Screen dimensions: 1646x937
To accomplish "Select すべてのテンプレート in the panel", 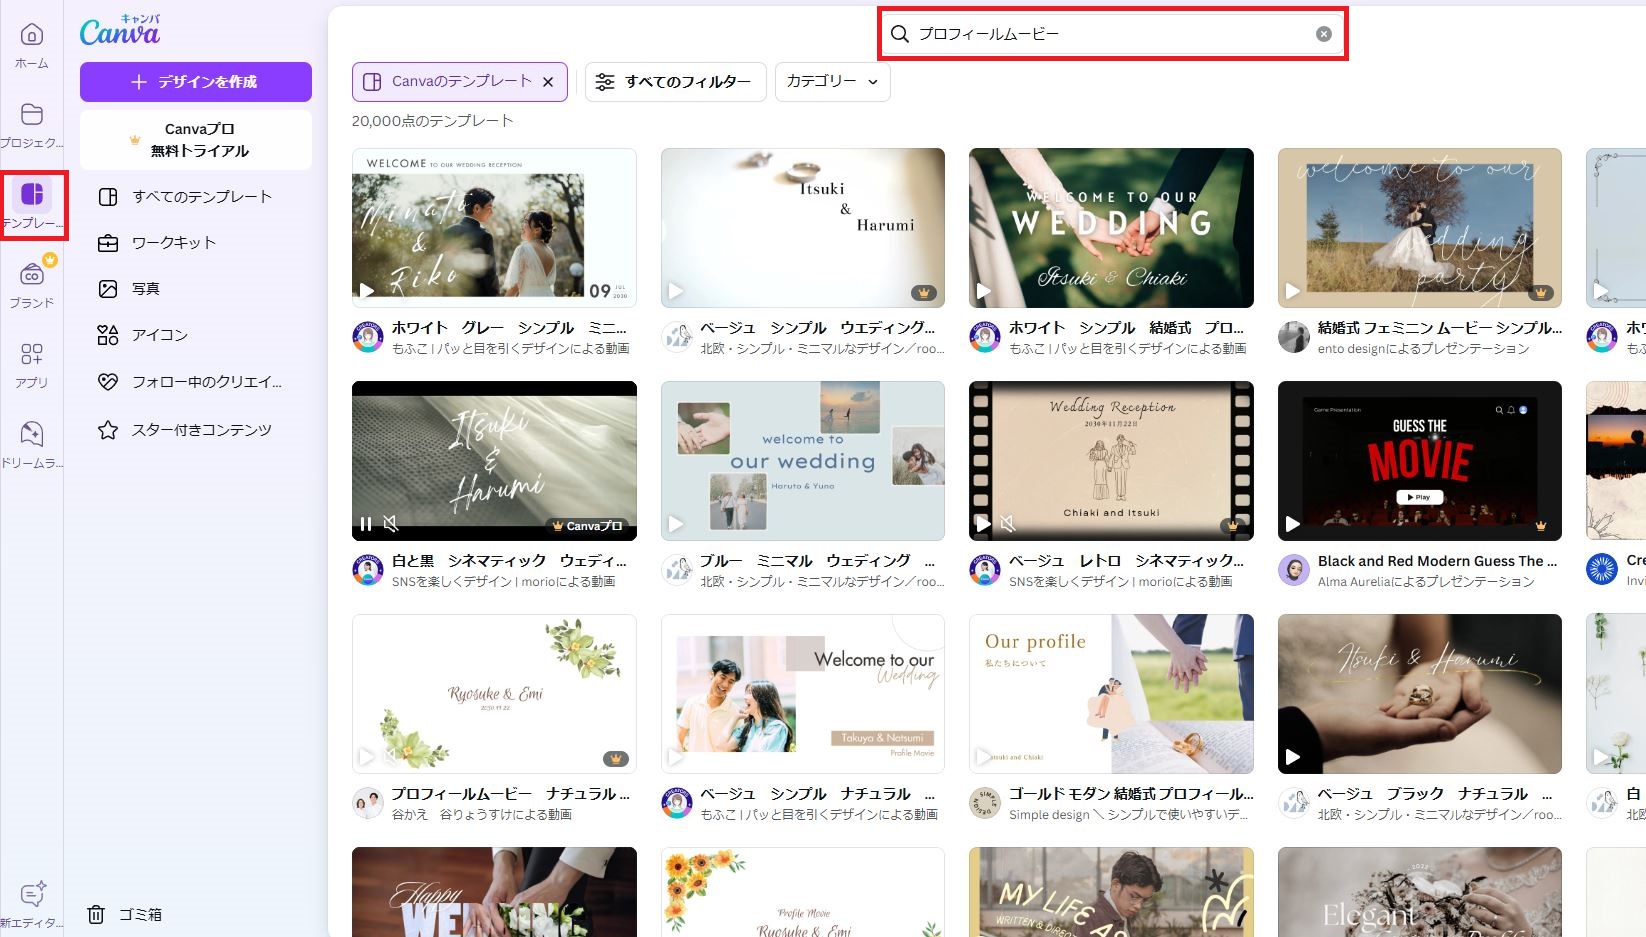I will [x=202, y=196].
